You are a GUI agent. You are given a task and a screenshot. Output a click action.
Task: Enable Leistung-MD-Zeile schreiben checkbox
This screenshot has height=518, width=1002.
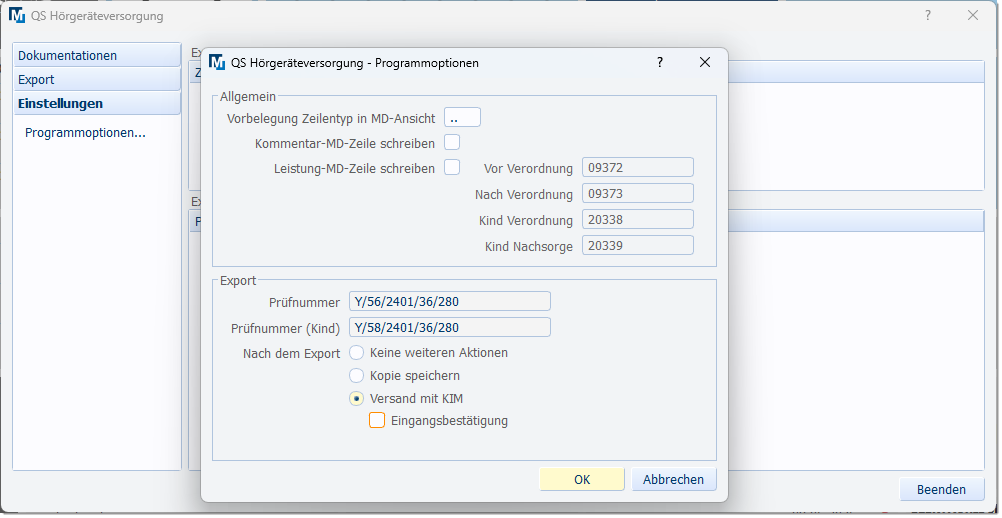pyautogui.click(x=452, y=167)
